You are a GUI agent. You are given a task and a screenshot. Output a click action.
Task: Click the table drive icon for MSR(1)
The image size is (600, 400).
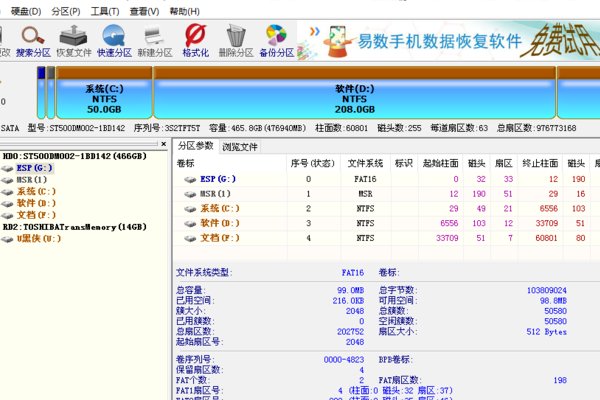[x=190, y=194]
